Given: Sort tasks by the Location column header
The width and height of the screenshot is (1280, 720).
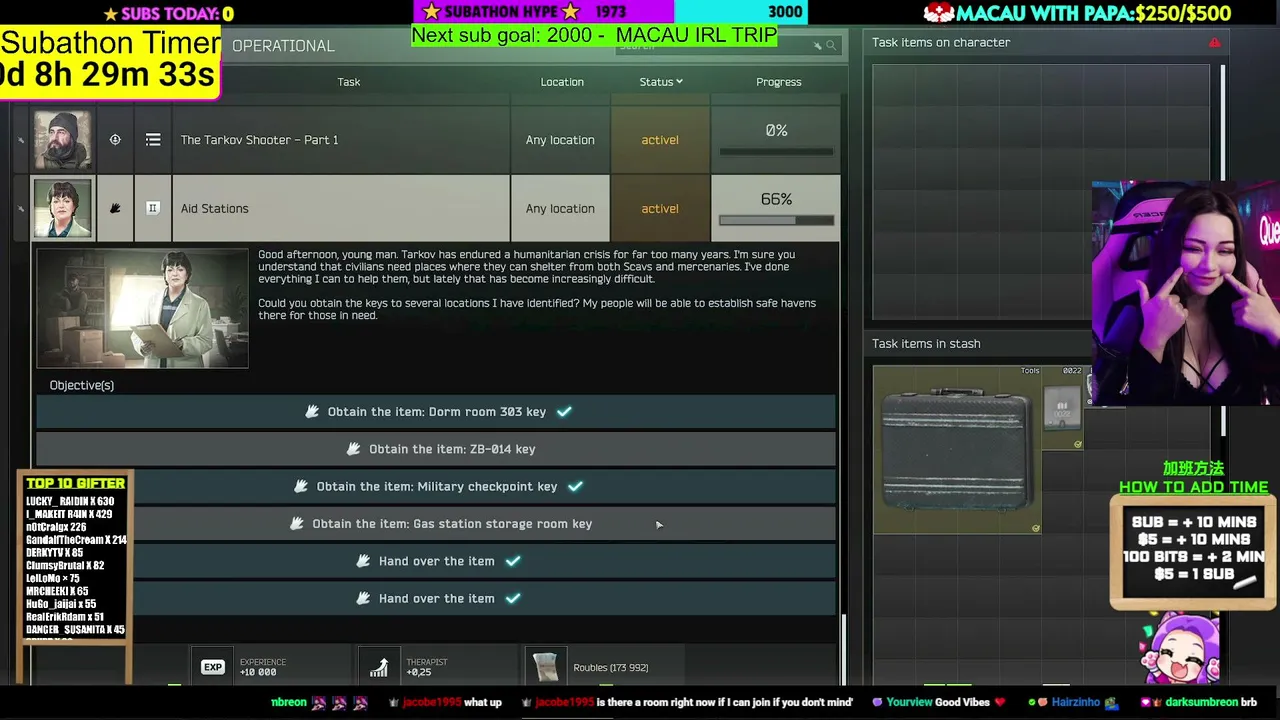Looking at the screenshot, I should pos(562,82).
